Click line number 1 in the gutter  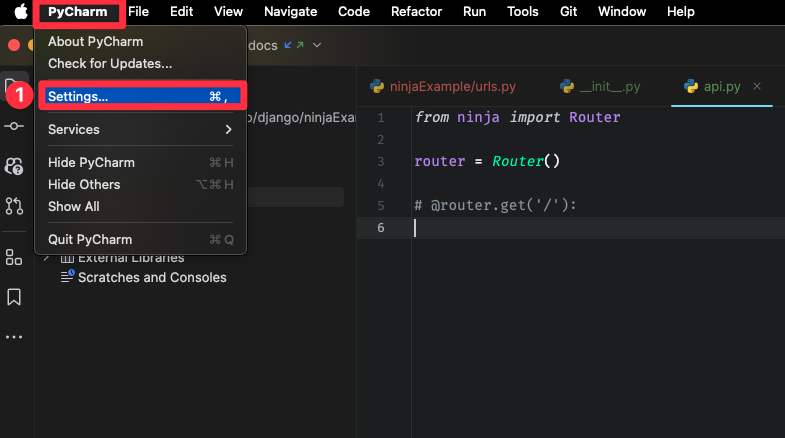pos(381,118)
